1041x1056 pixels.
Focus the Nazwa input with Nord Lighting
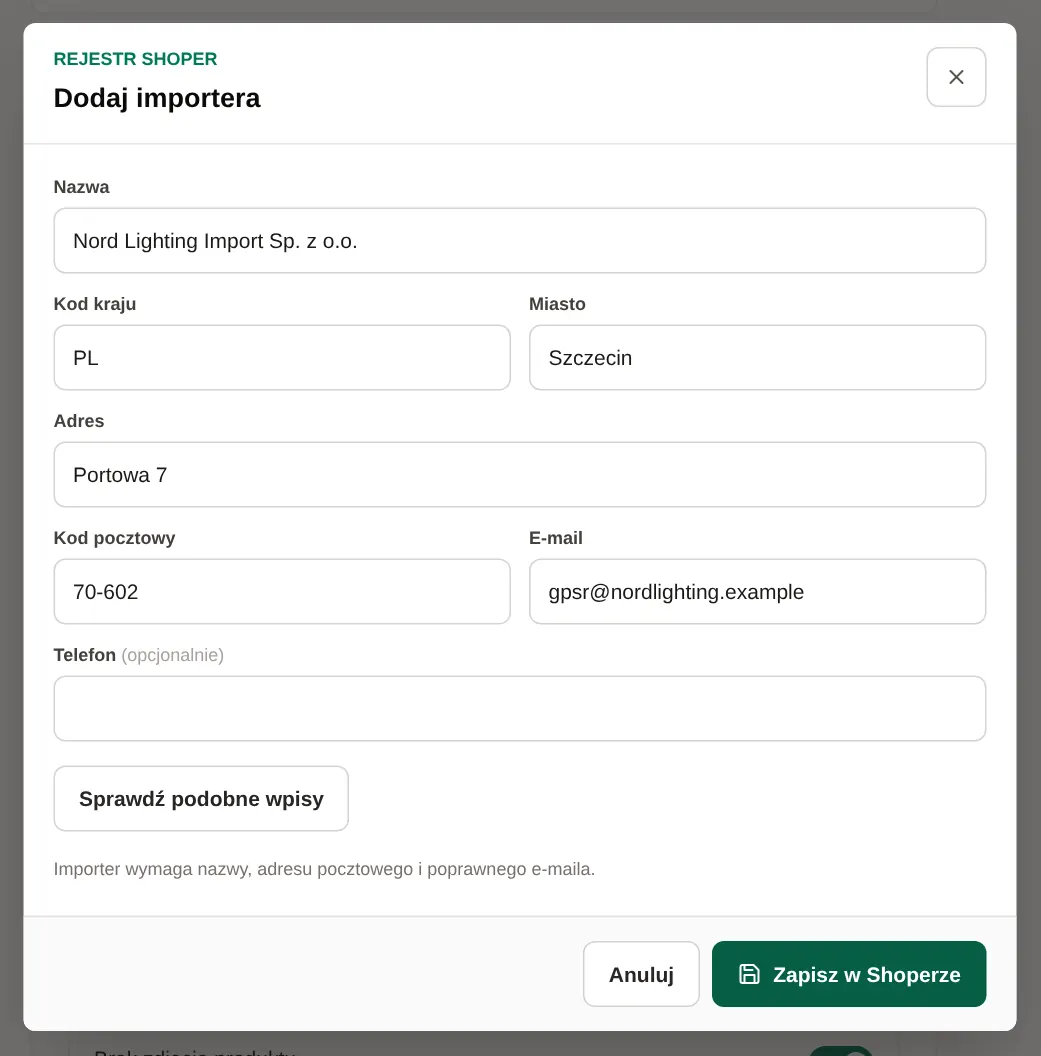519,240
